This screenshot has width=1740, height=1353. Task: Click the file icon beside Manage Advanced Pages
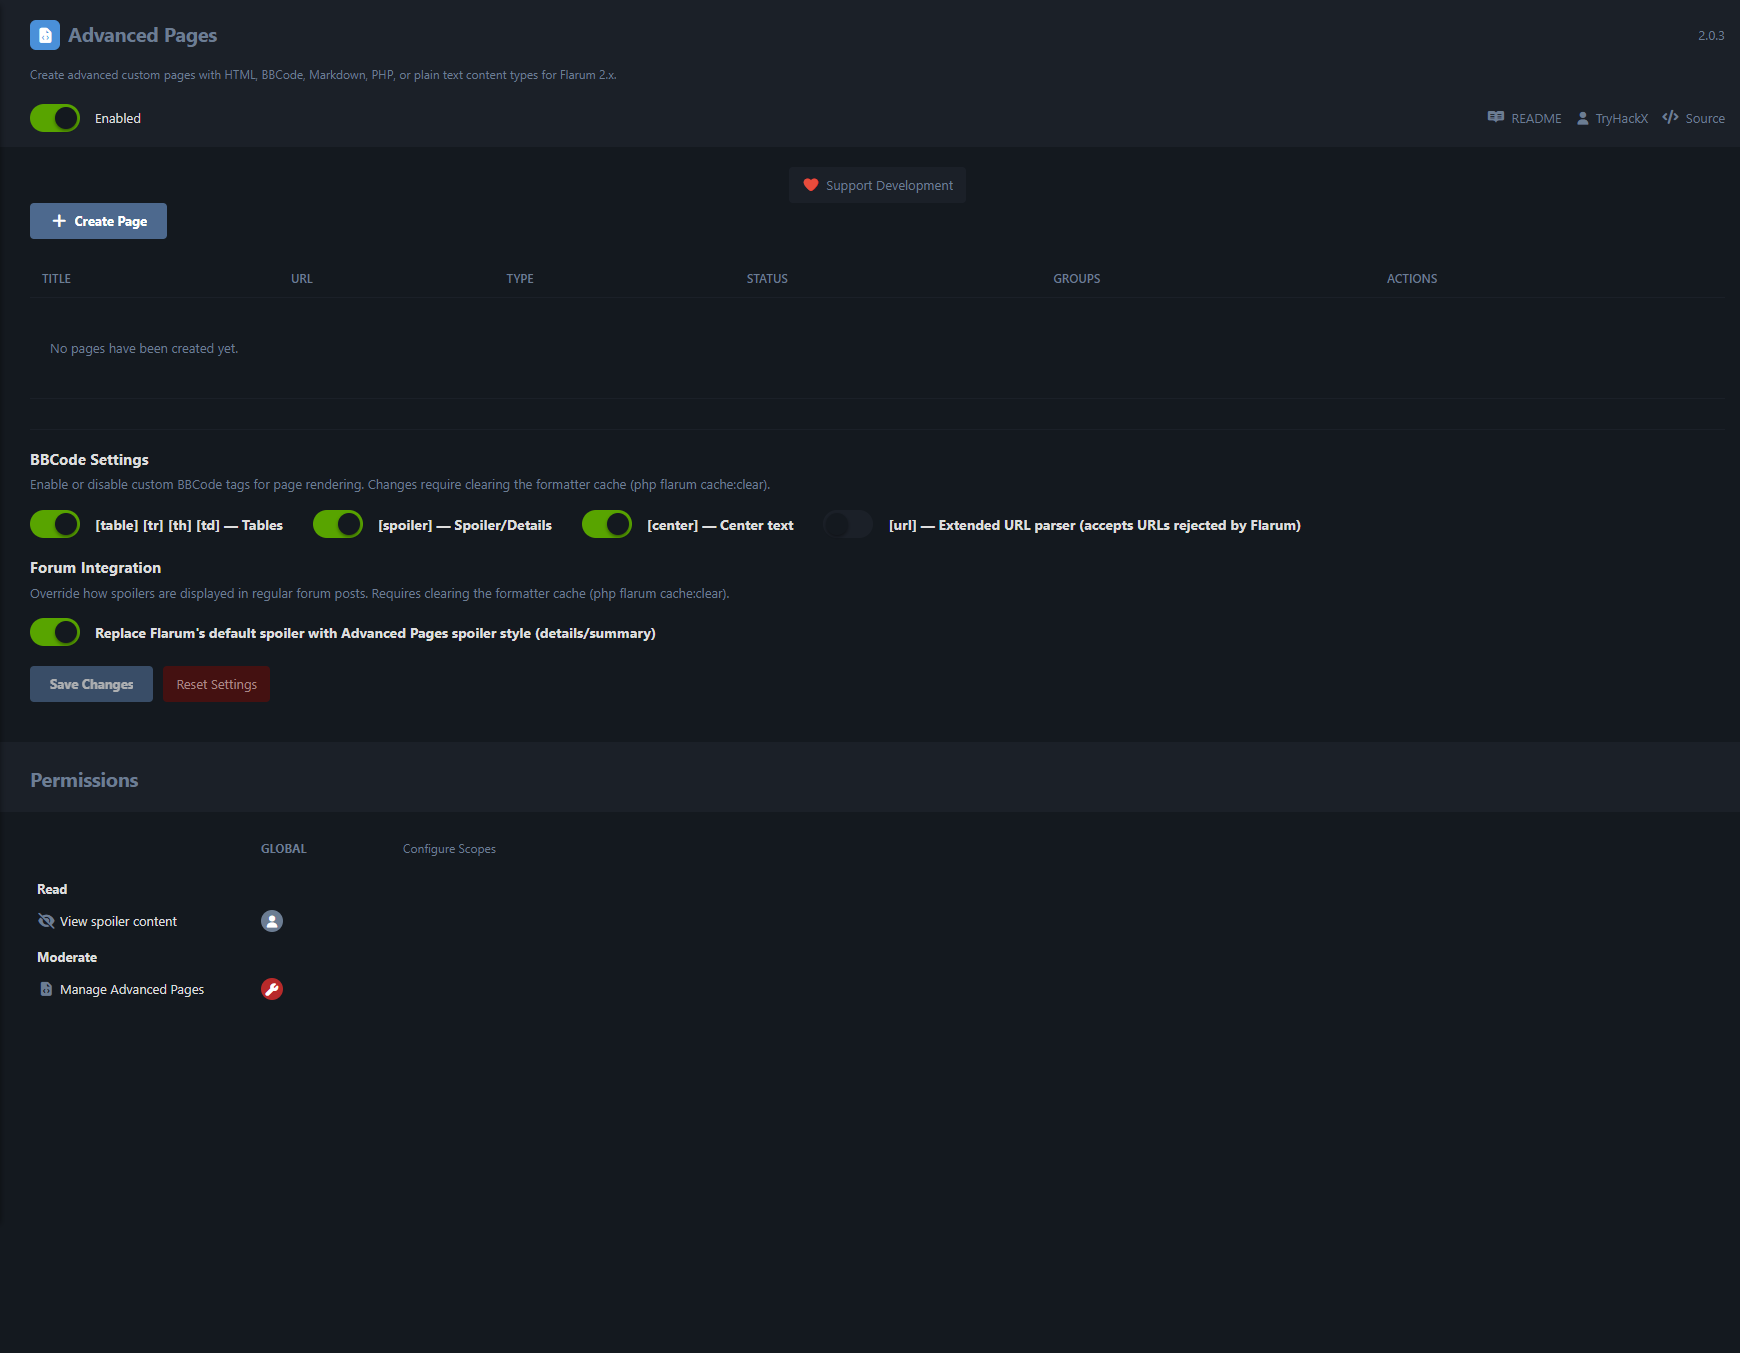click(x=46, y=989)
